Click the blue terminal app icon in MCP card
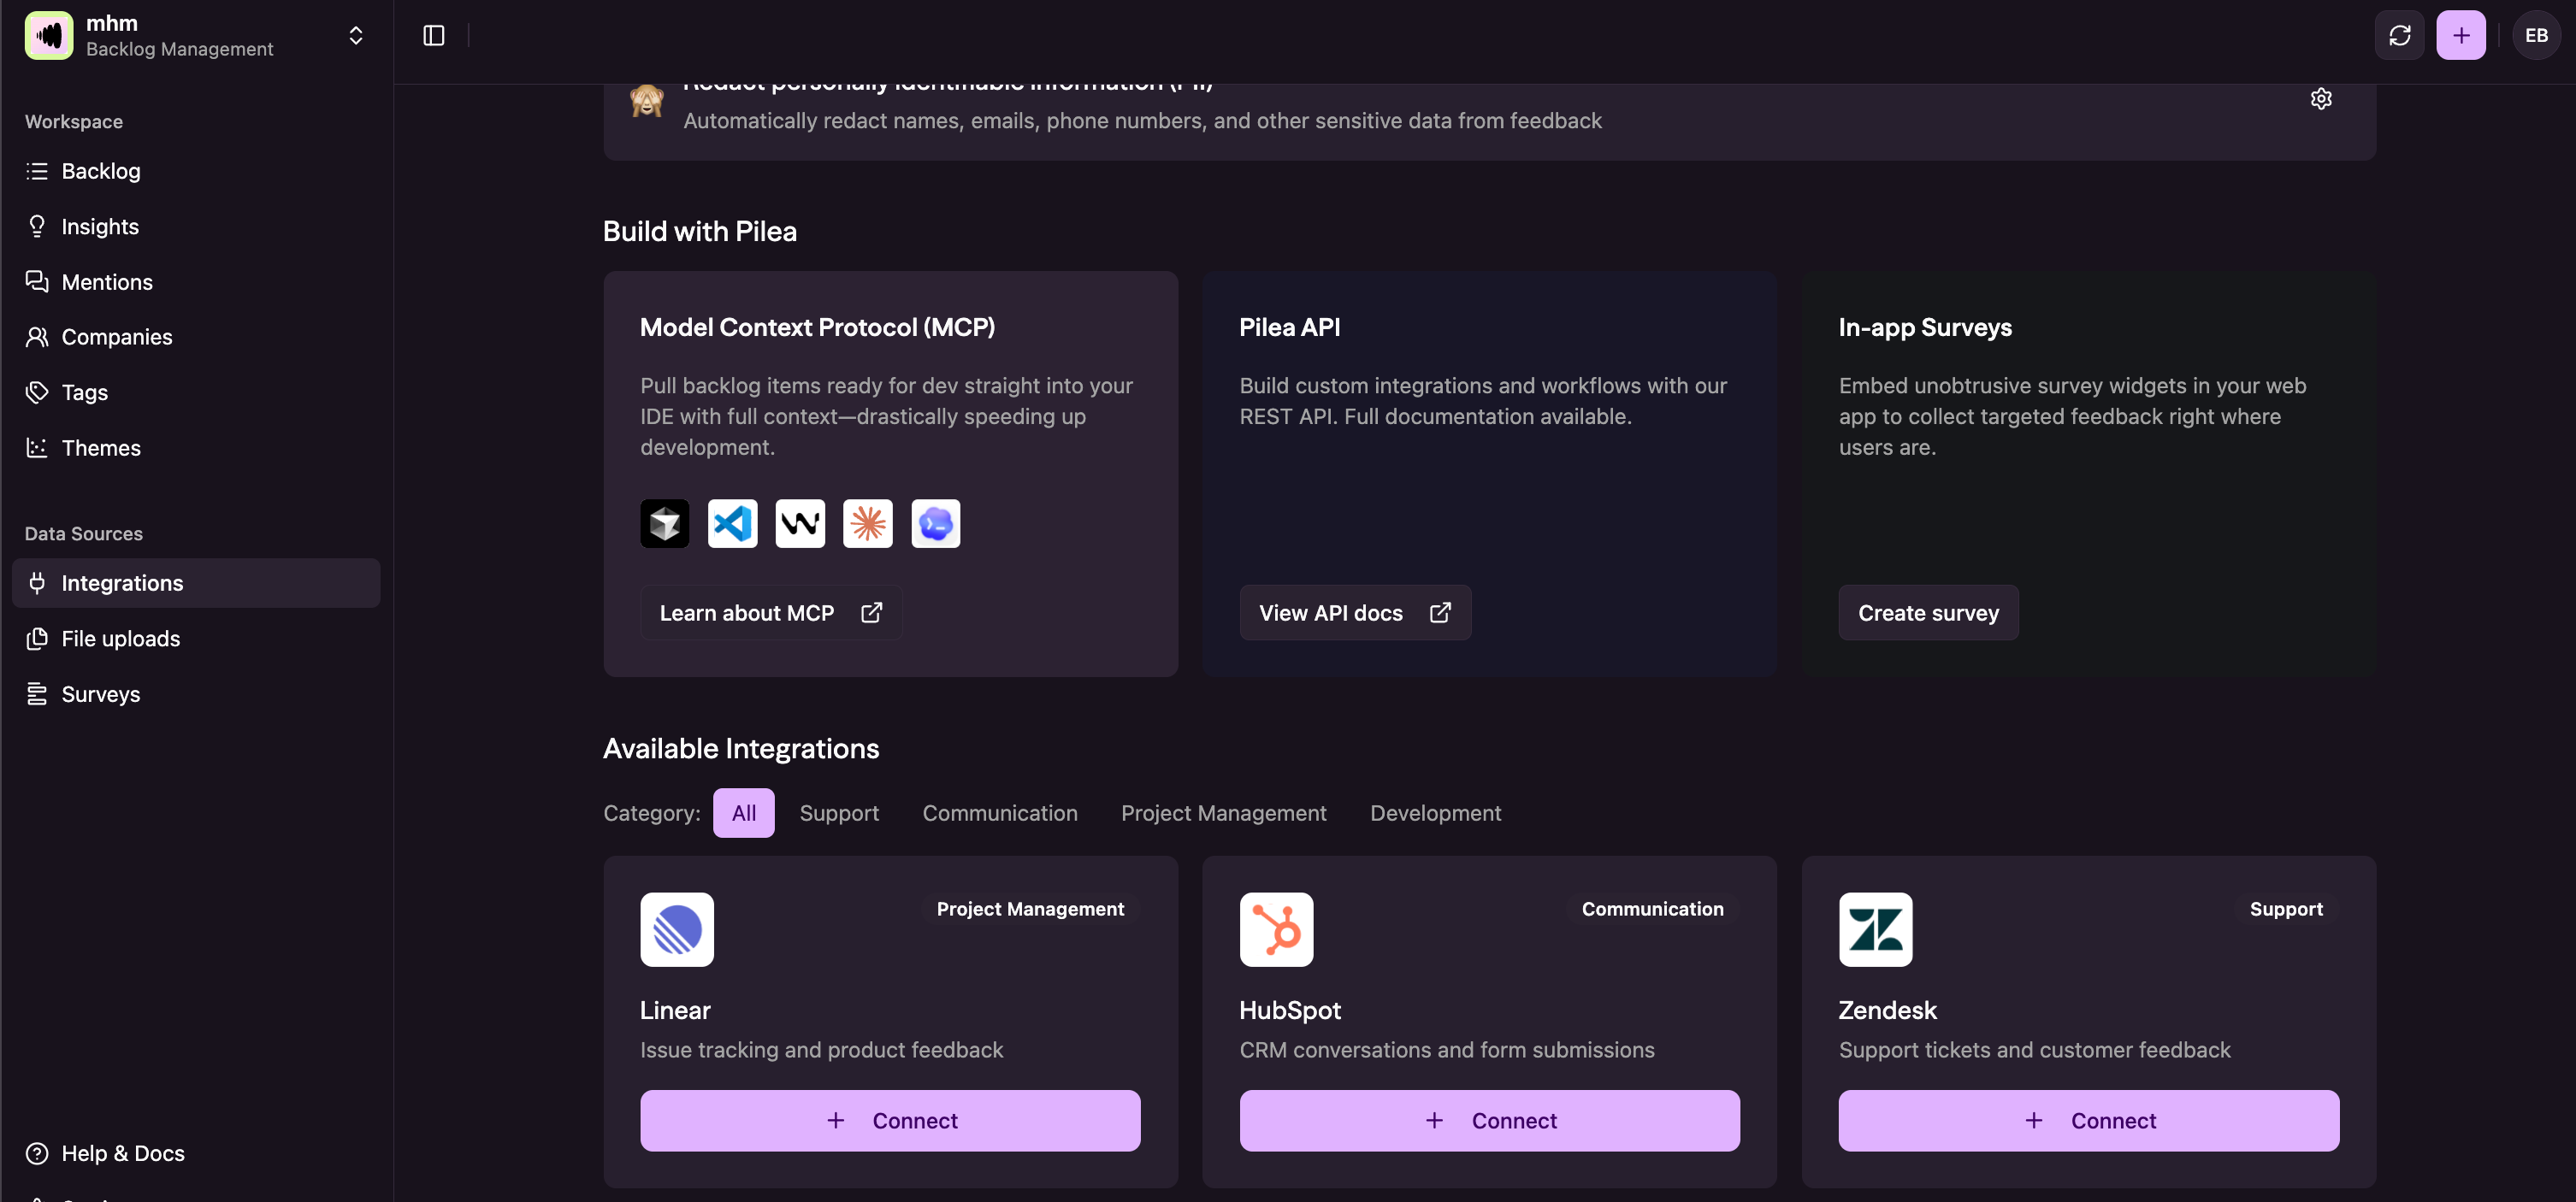Screen dimensions: 2576x1202 (x=936, y=524)
